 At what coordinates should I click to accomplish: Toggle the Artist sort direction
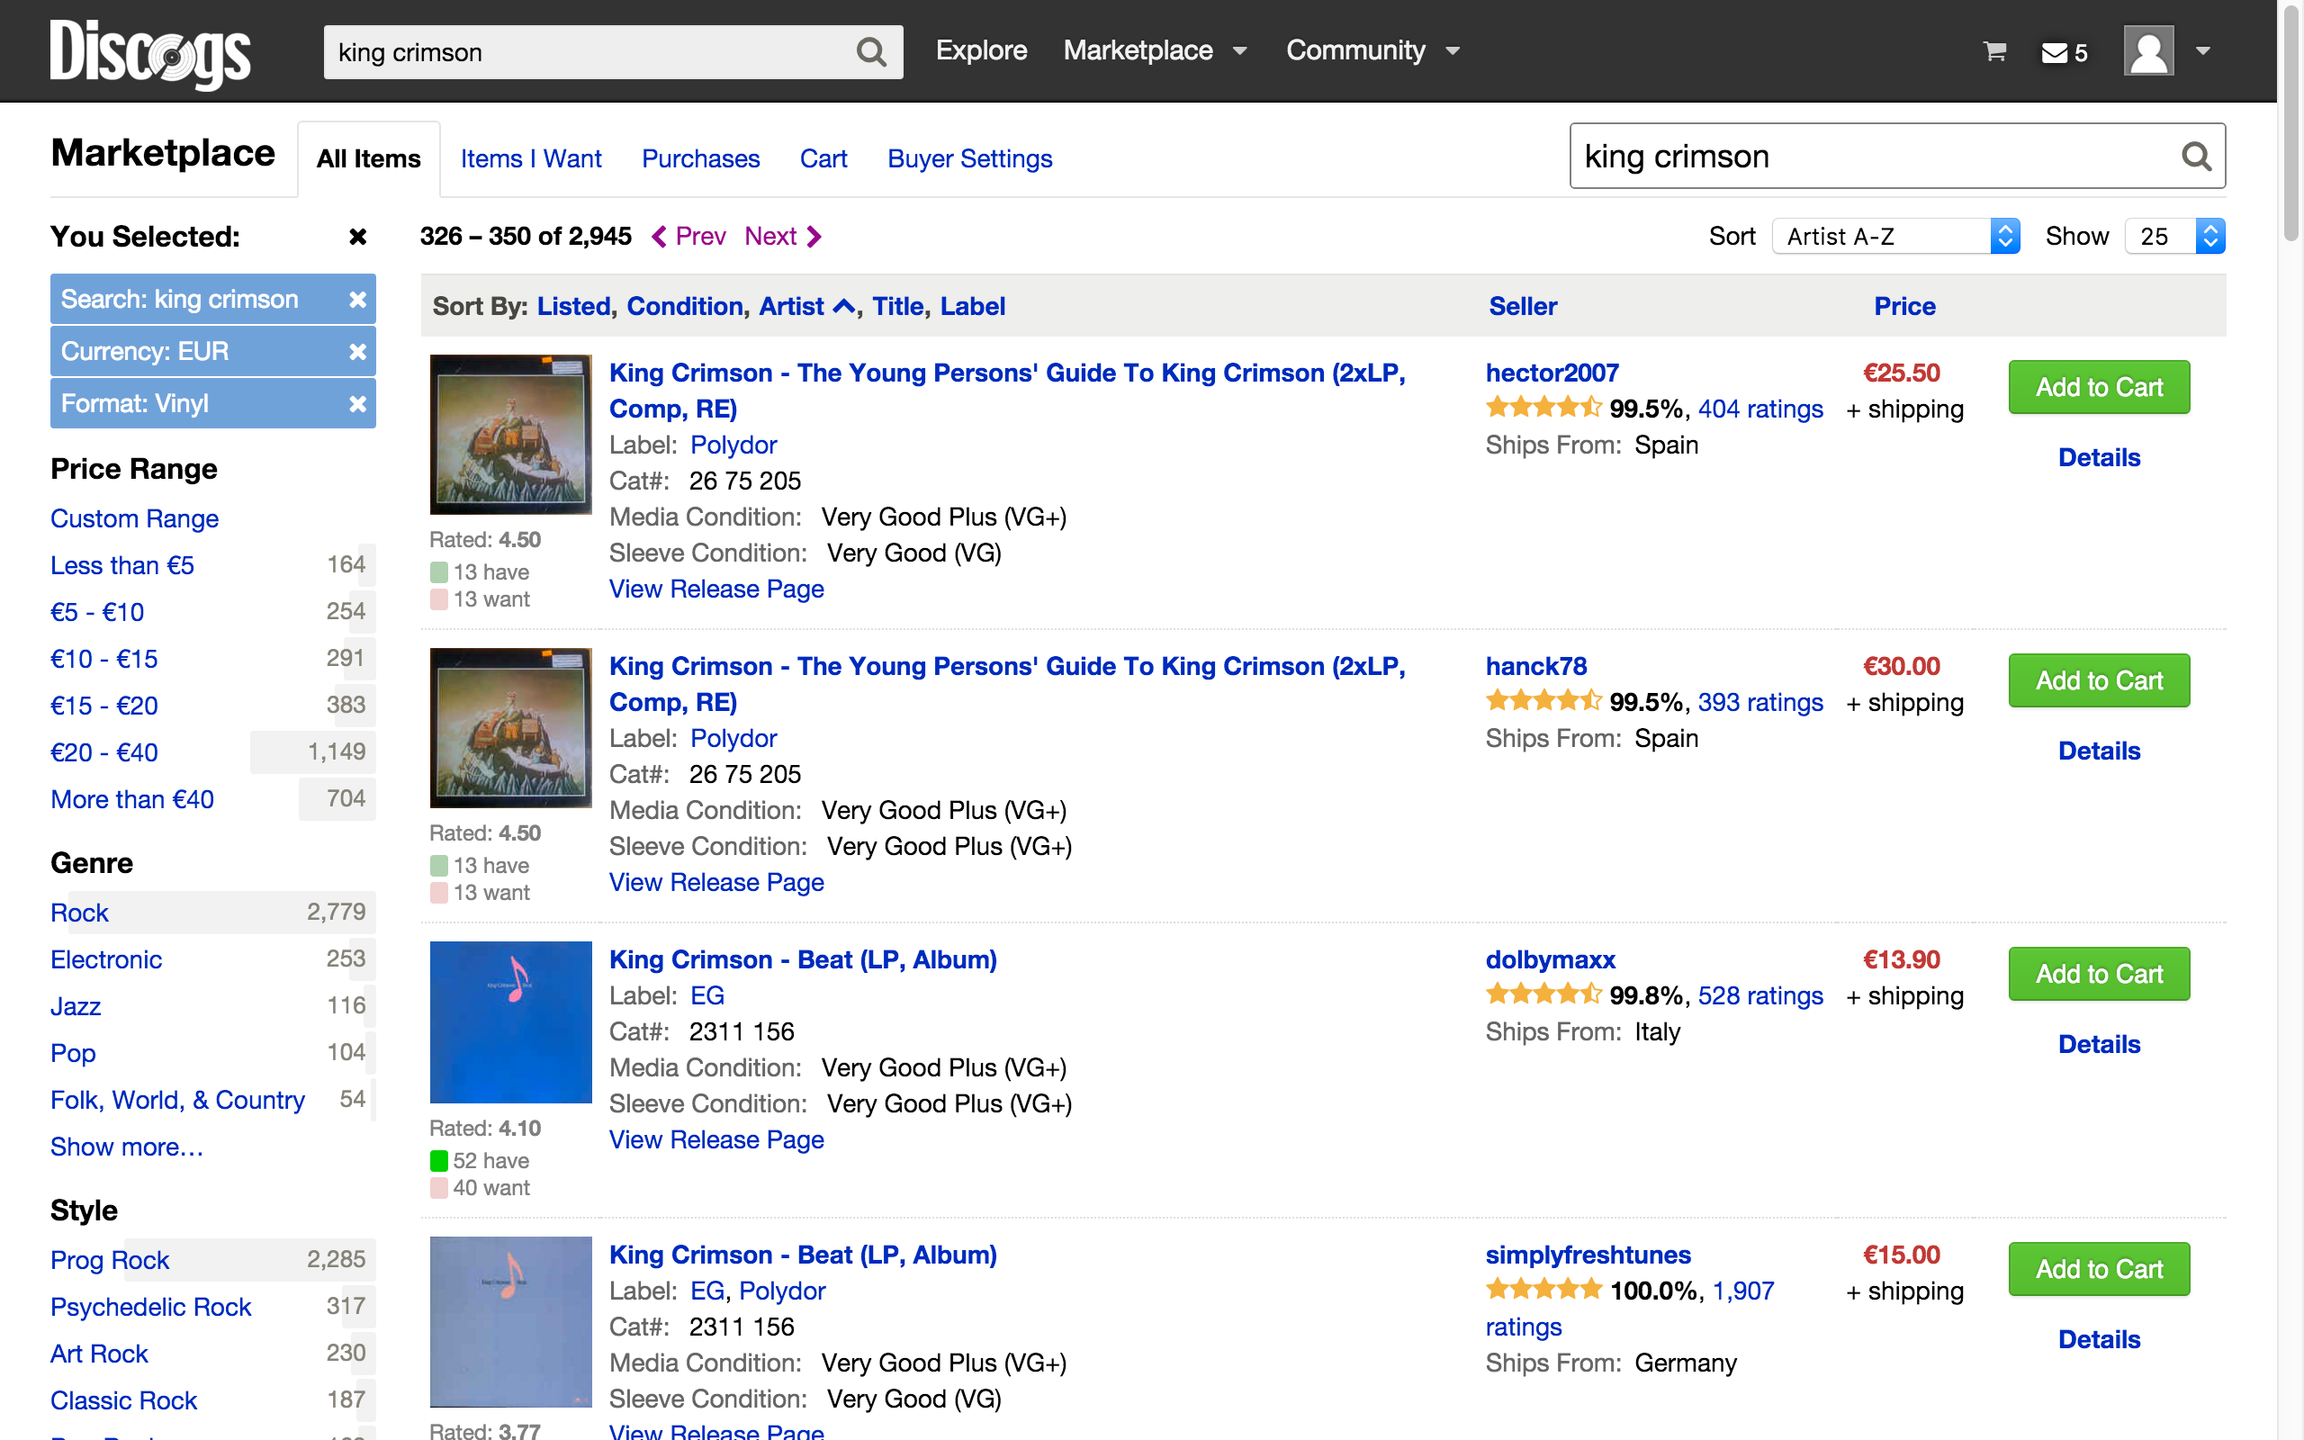point(806,306)
